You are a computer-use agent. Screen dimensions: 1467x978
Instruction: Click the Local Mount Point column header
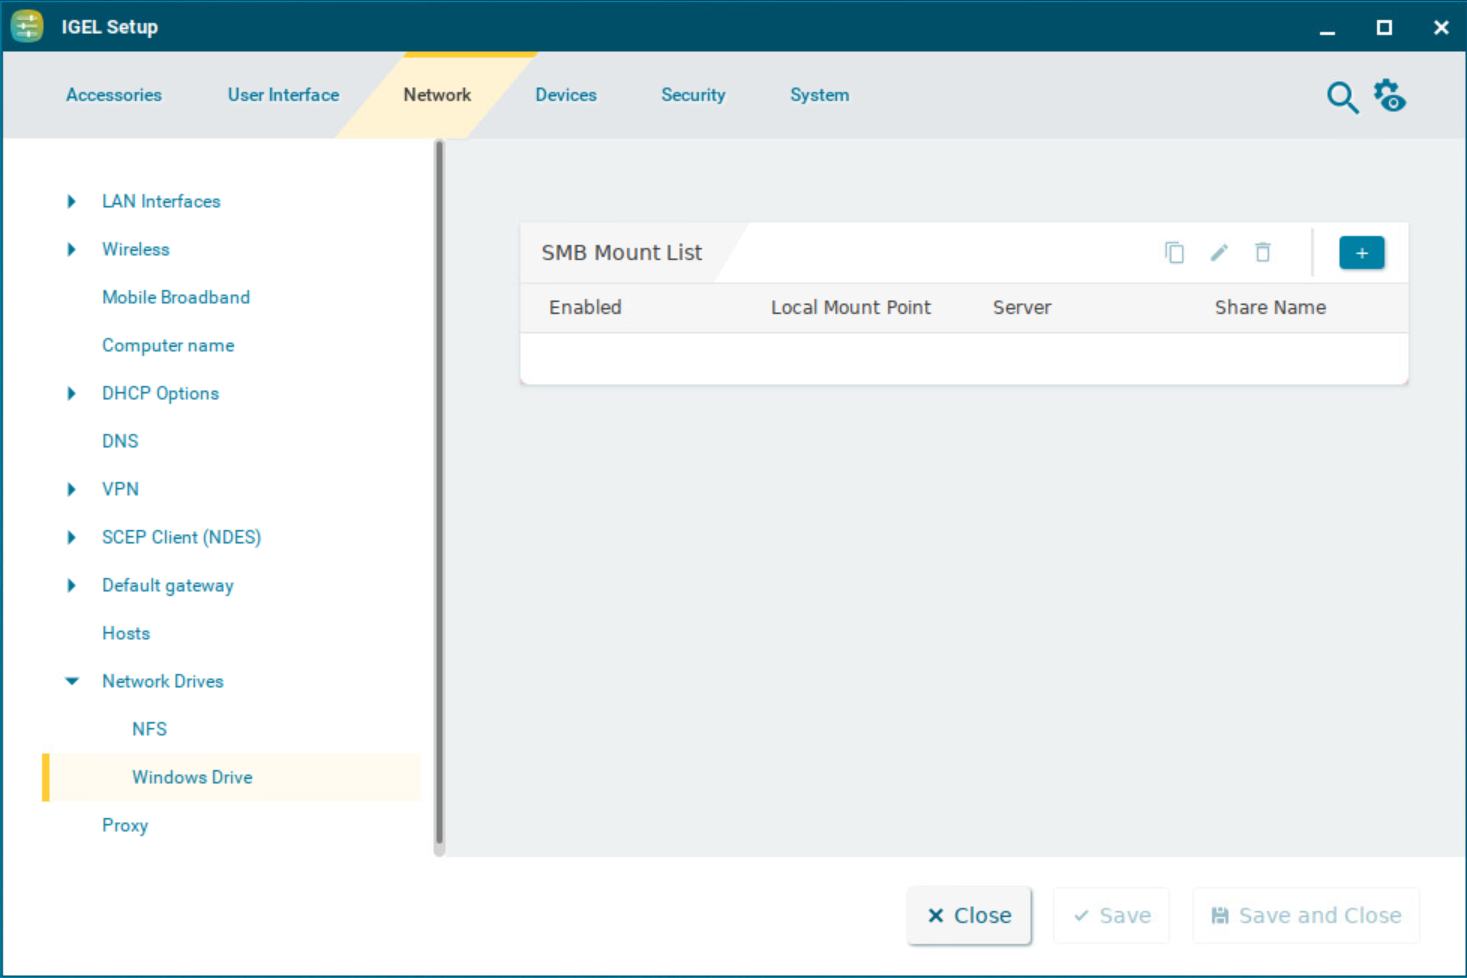click(x=850, y=308)
